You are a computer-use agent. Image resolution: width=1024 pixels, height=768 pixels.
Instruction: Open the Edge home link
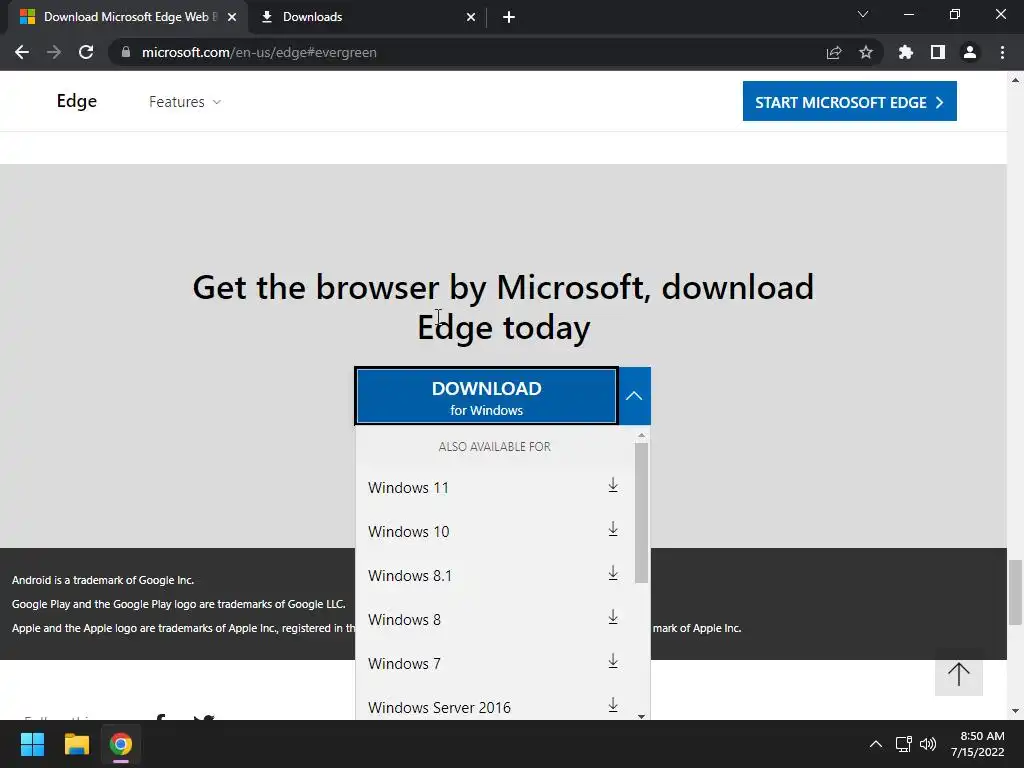click(76, 101)
